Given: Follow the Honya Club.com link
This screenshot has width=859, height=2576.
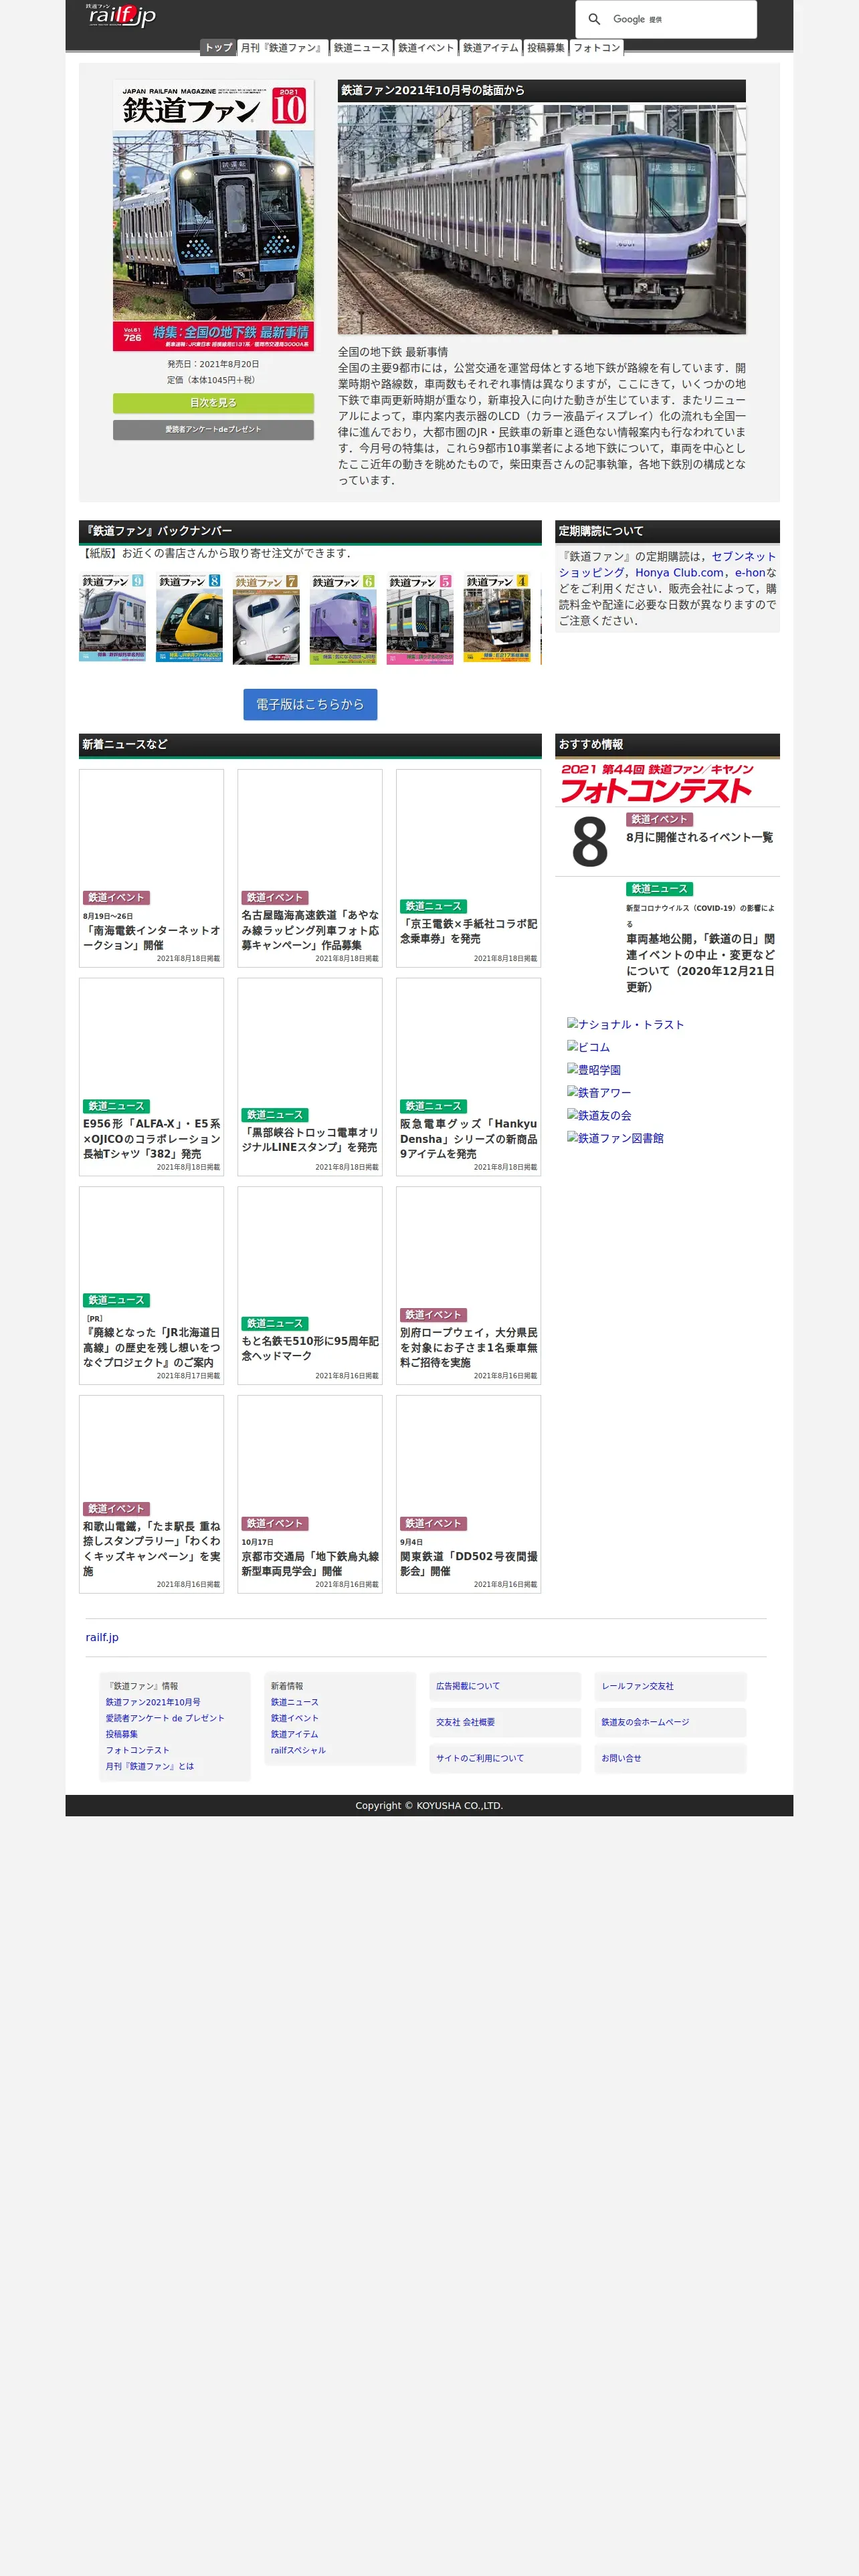Looking at the screenshot, I should (x=679, y=572).
